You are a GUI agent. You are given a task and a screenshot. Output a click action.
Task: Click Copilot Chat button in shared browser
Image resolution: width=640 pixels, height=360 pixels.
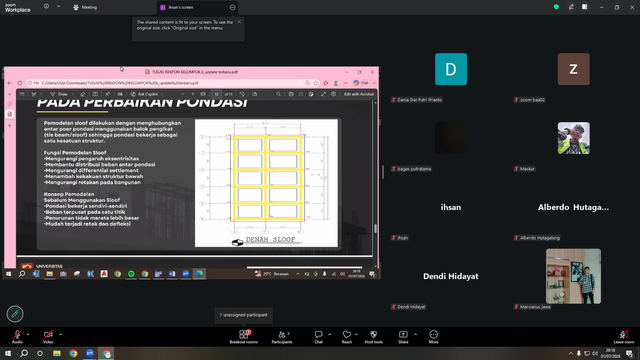click(361, 83)
